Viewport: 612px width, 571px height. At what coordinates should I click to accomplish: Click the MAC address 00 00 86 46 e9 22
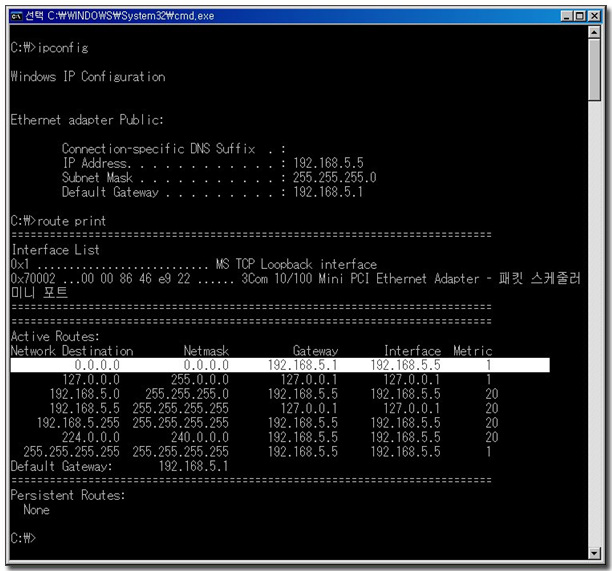(x=136, y=279)
